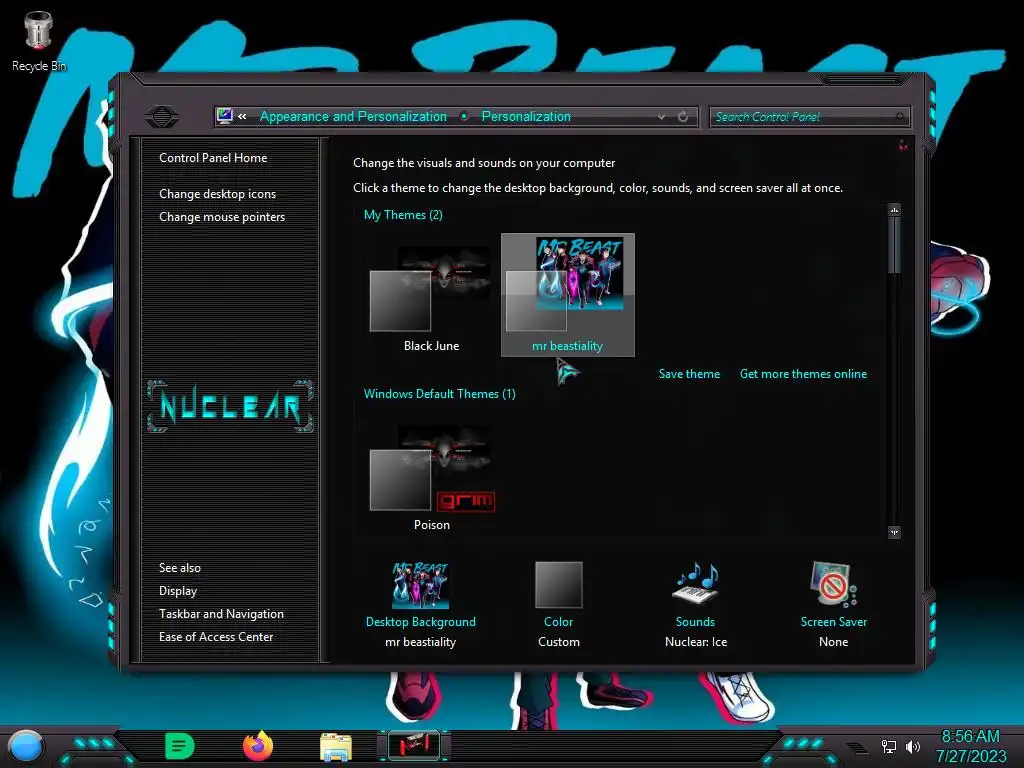Open the Display link under See also
Image resolution: width=1024 pixels, height=768 pixels.
178,591
